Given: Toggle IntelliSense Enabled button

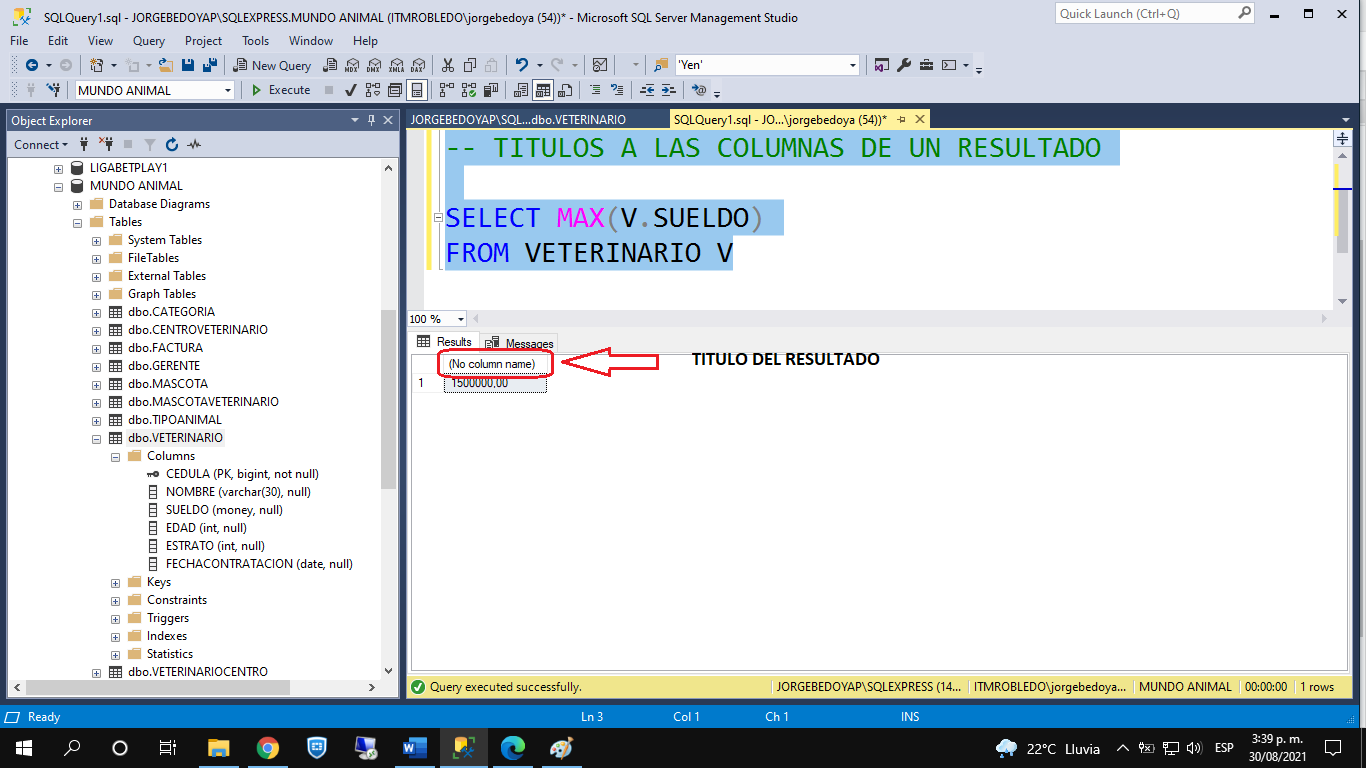Looking at the screenshot, I should click(416, 90).
